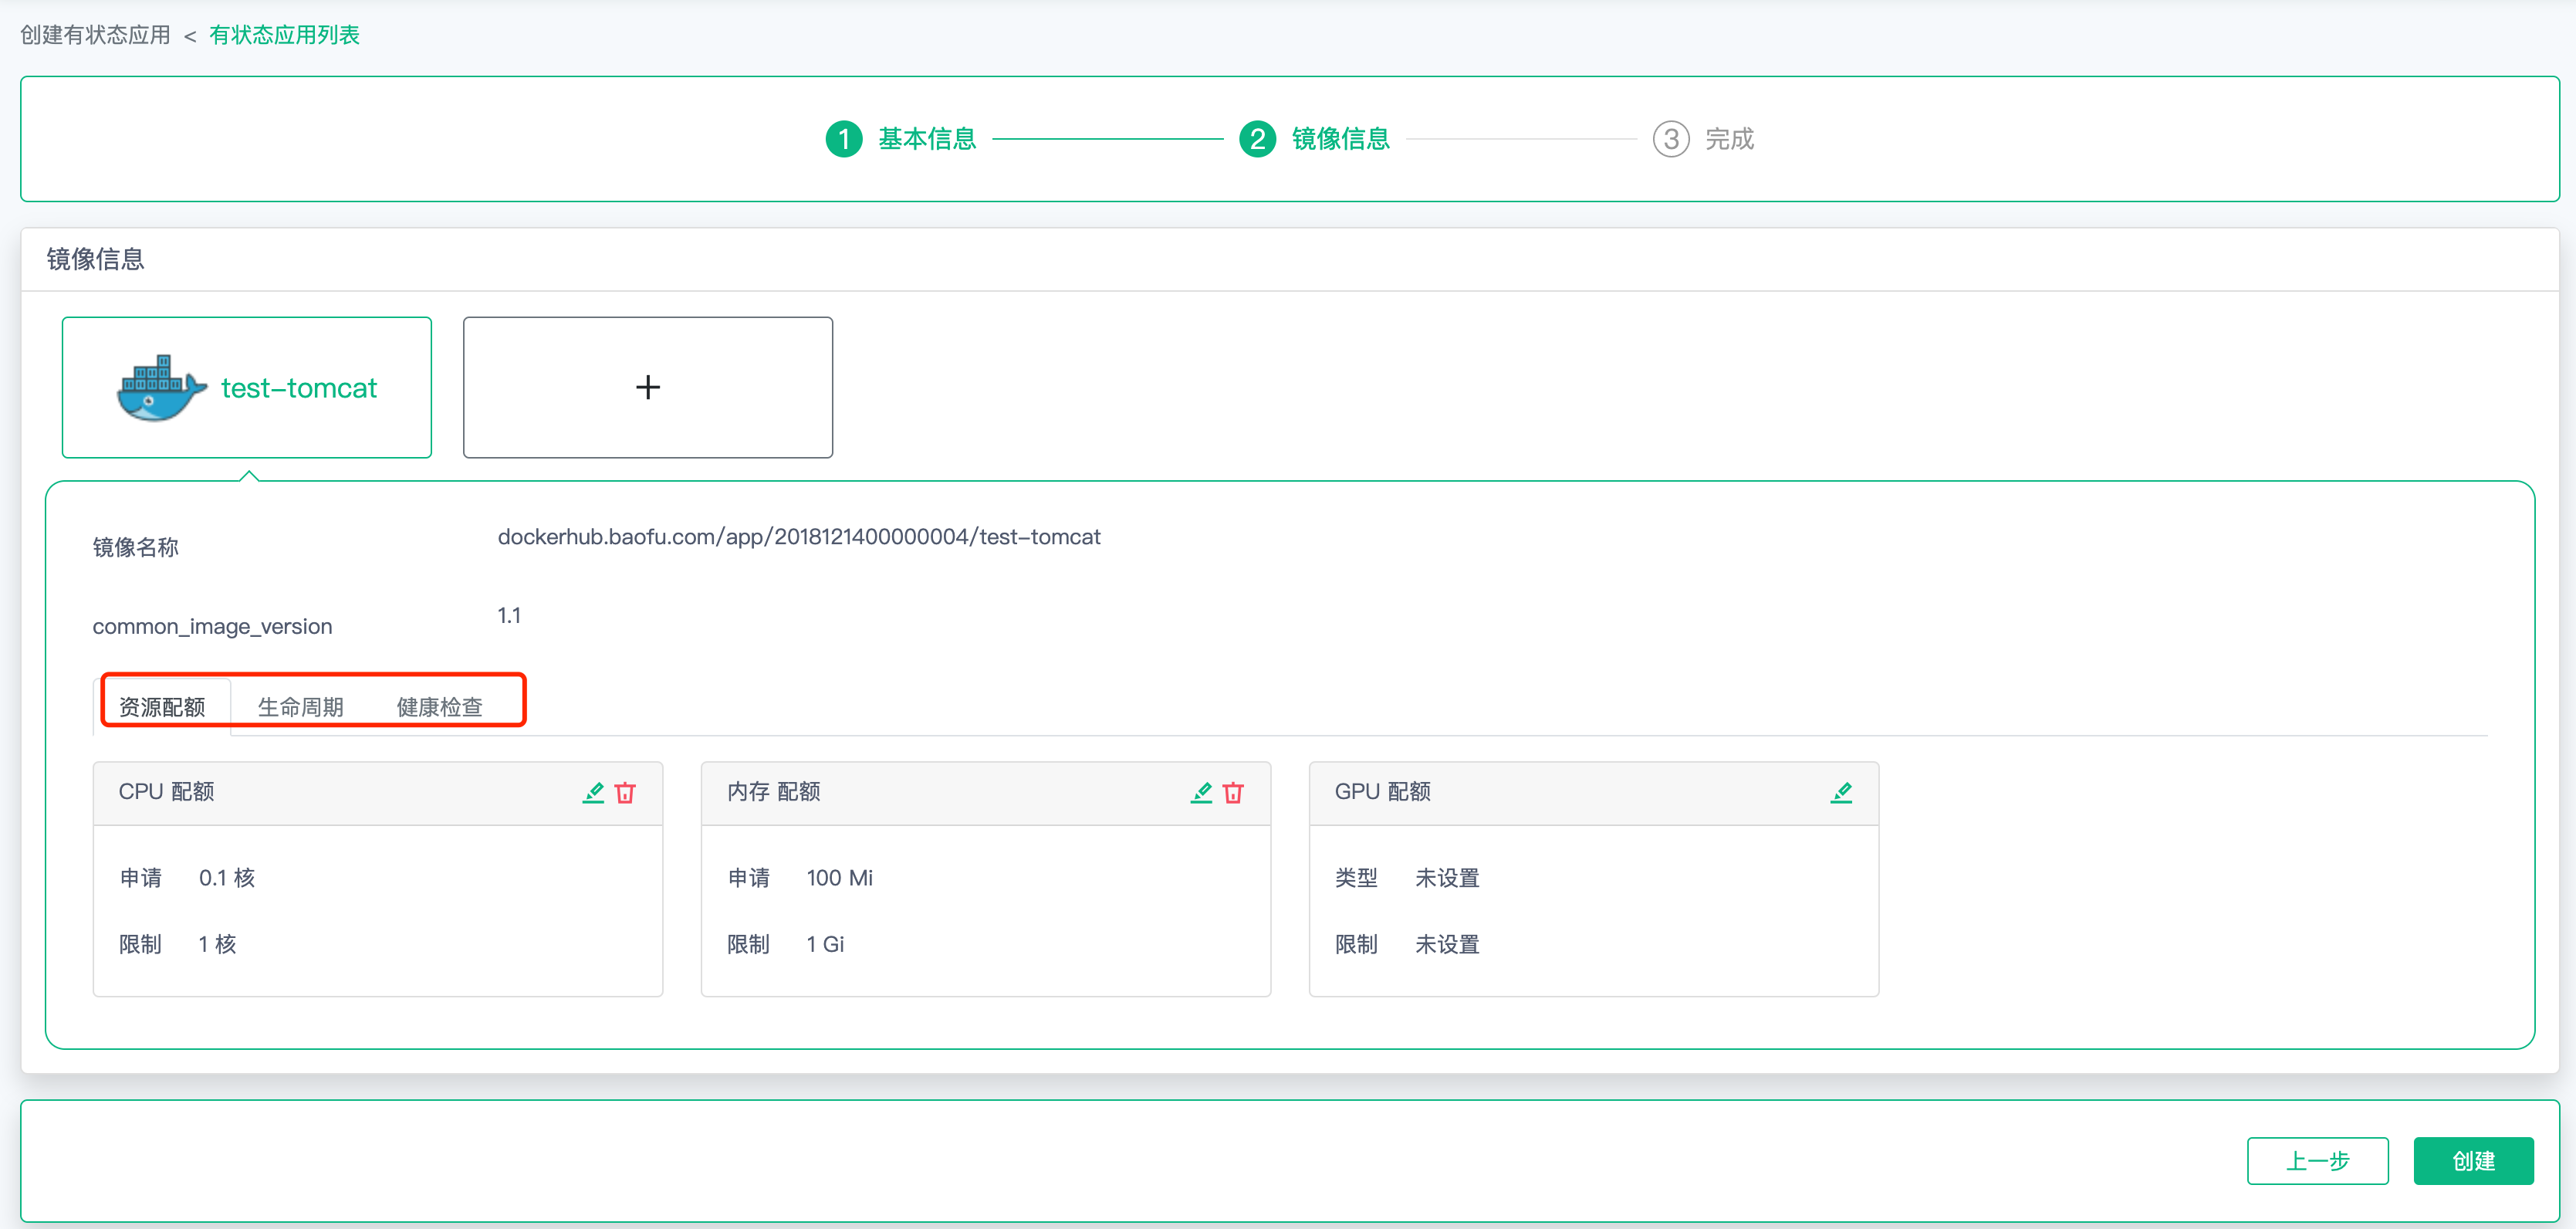
Task: Edit the CPU quota settings
Action: [x=593, y=792]
